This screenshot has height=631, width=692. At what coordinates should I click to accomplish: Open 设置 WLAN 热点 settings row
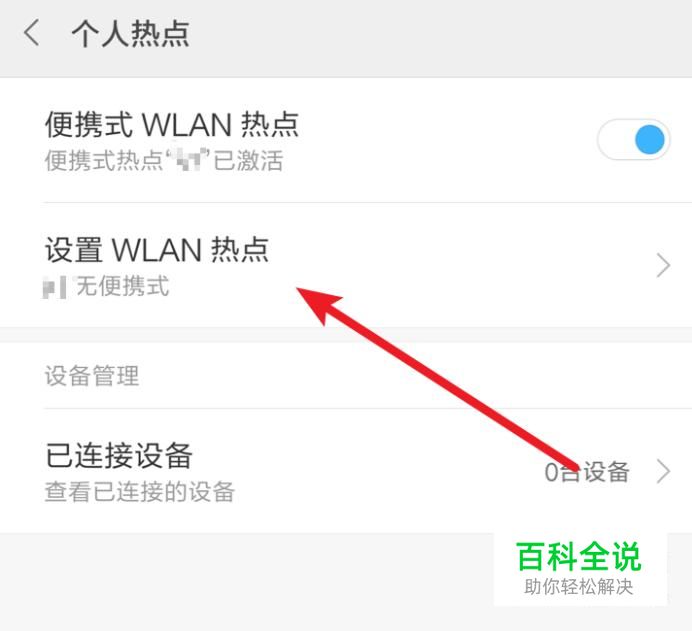tap(346, 265)
